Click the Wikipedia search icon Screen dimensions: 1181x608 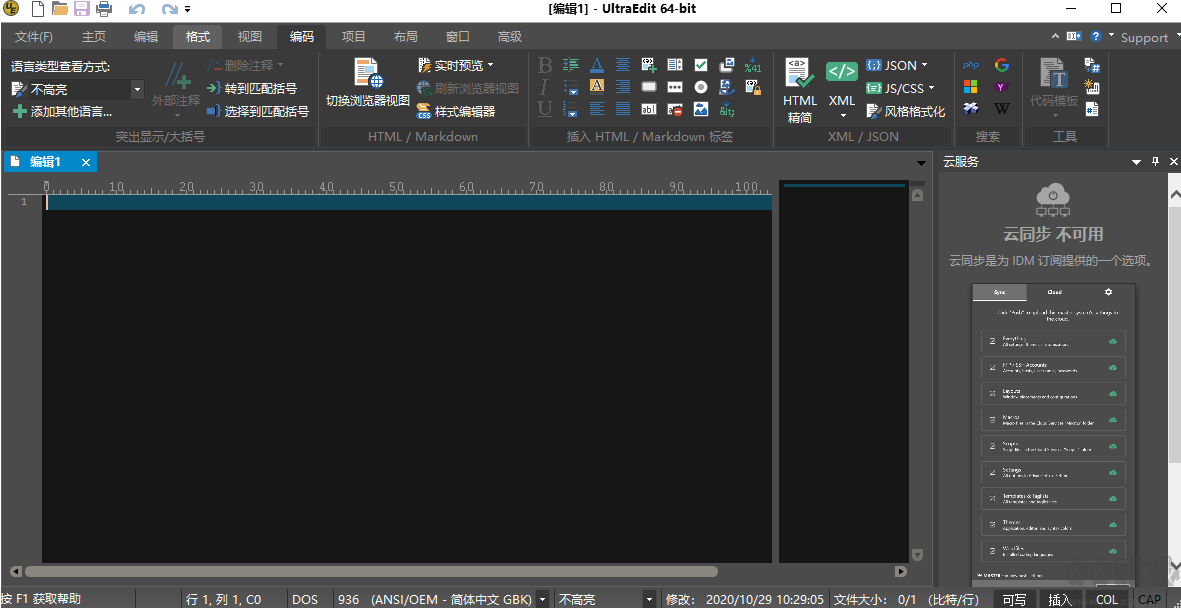click(x=1003, y=108)
